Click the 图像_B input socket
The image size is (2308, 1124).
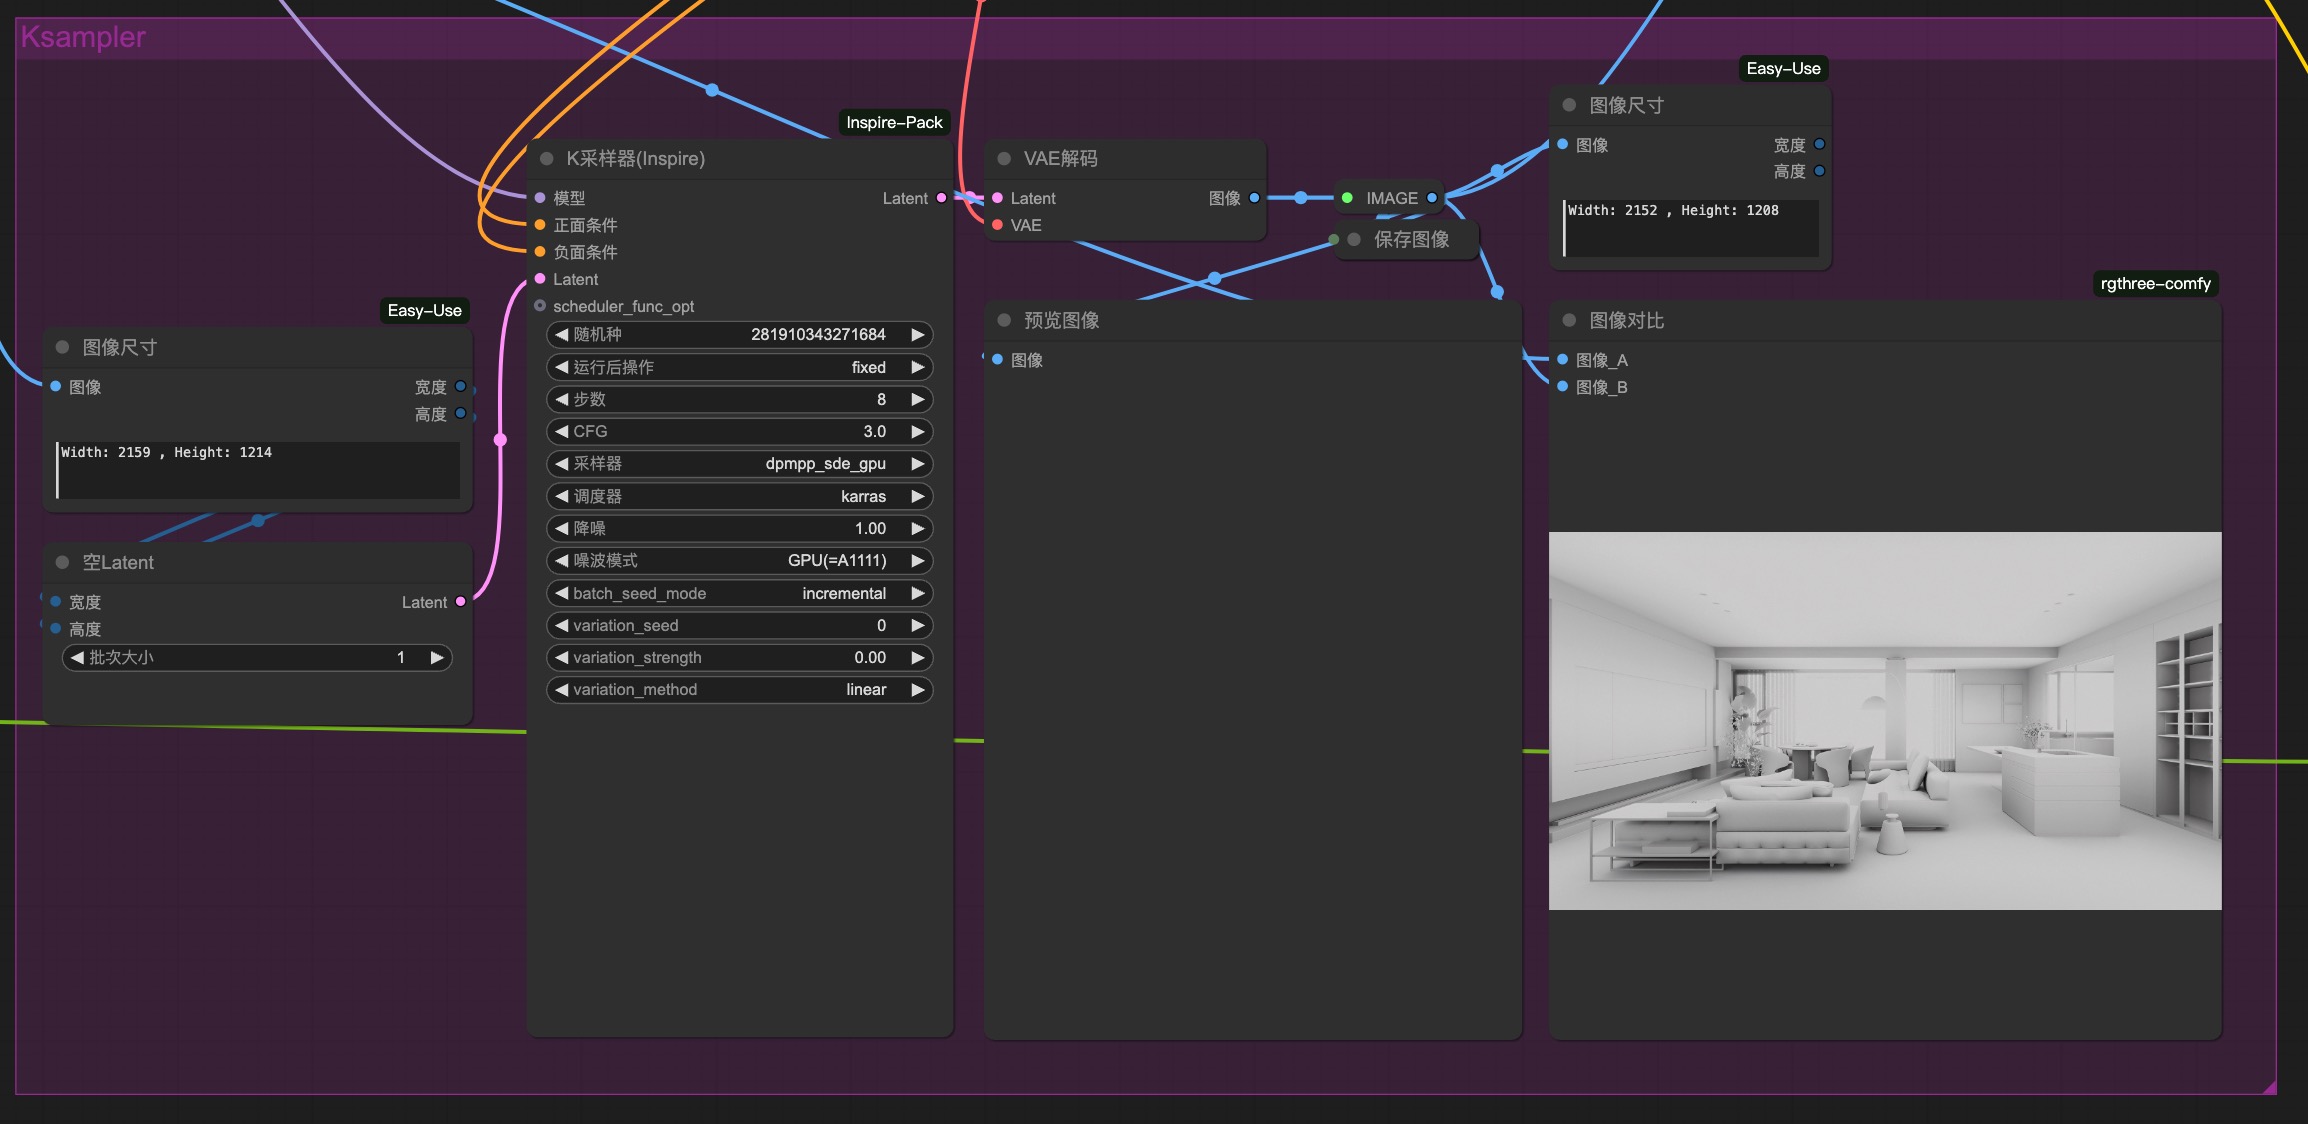point(1562,387)
